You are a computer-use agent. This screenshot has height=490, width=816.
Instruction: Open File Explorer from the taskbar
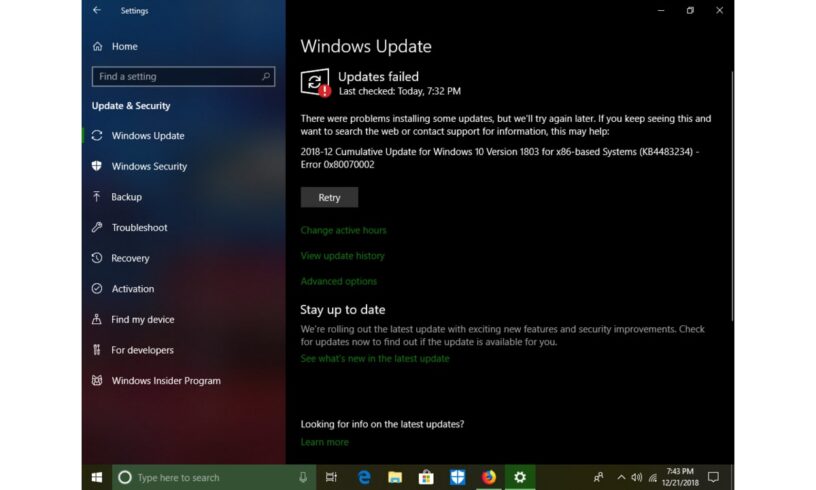click(x=395, y=478)
